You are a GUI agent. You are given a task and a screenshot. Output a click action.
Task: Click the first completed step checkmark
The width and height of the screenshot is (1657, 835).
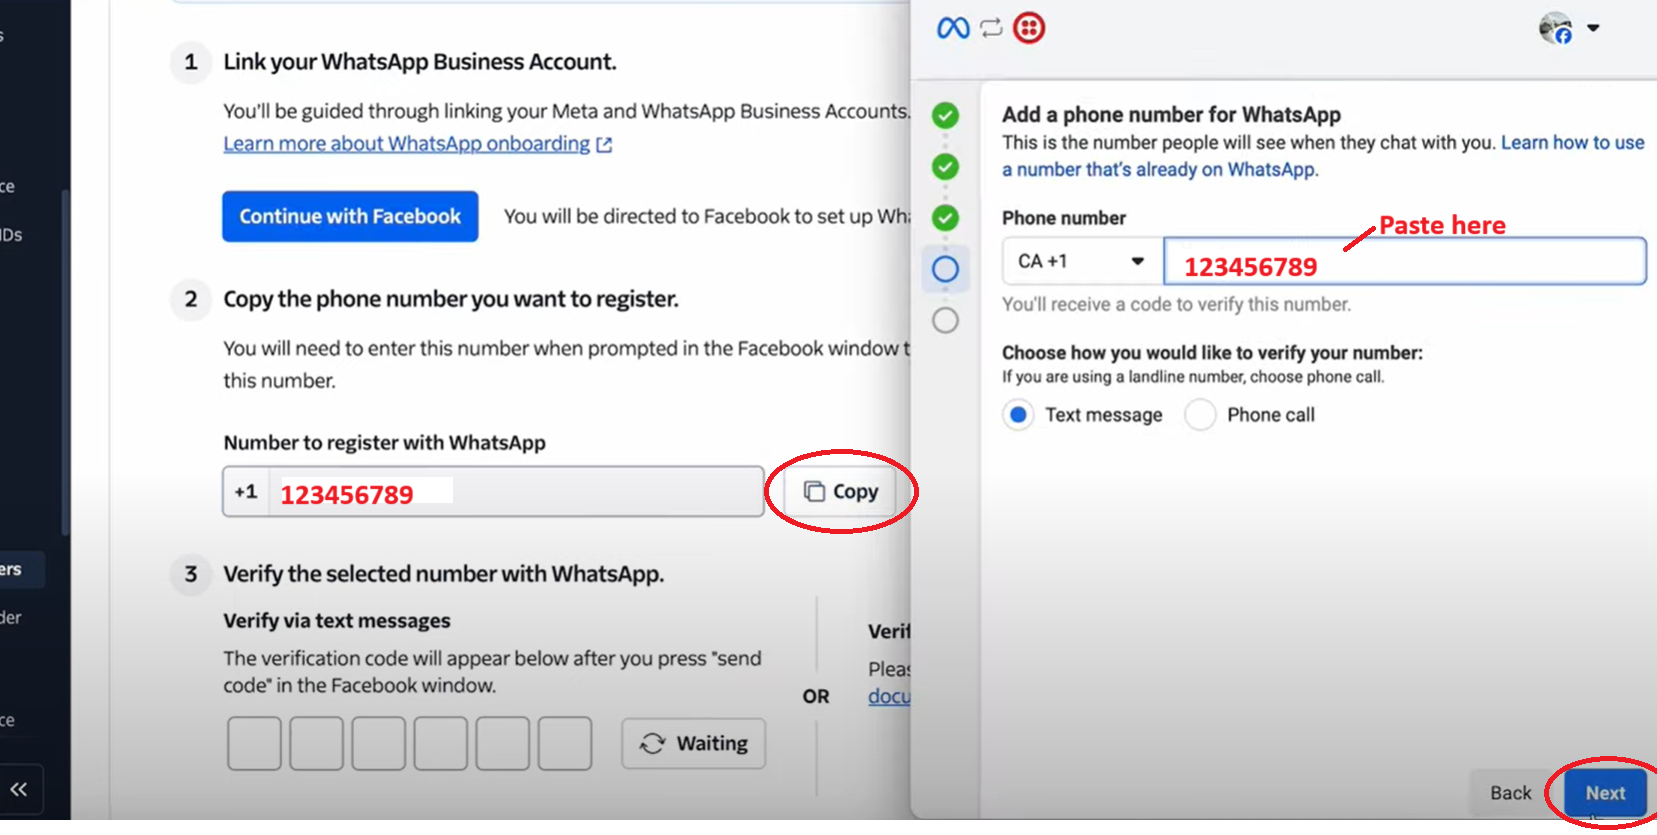[945, 115]
